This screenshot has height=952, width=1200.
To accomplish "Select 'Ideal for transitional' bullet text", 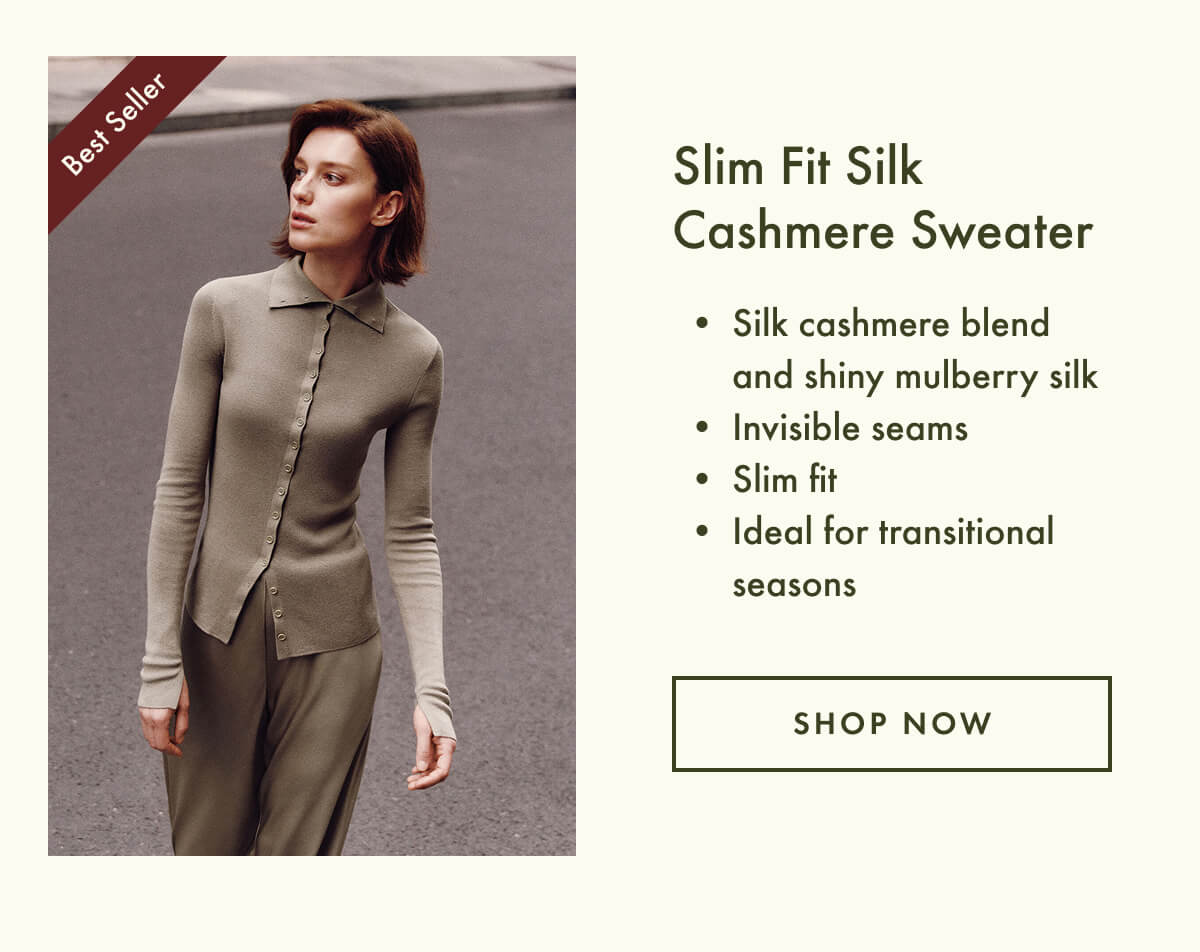I will pos(893,532).
